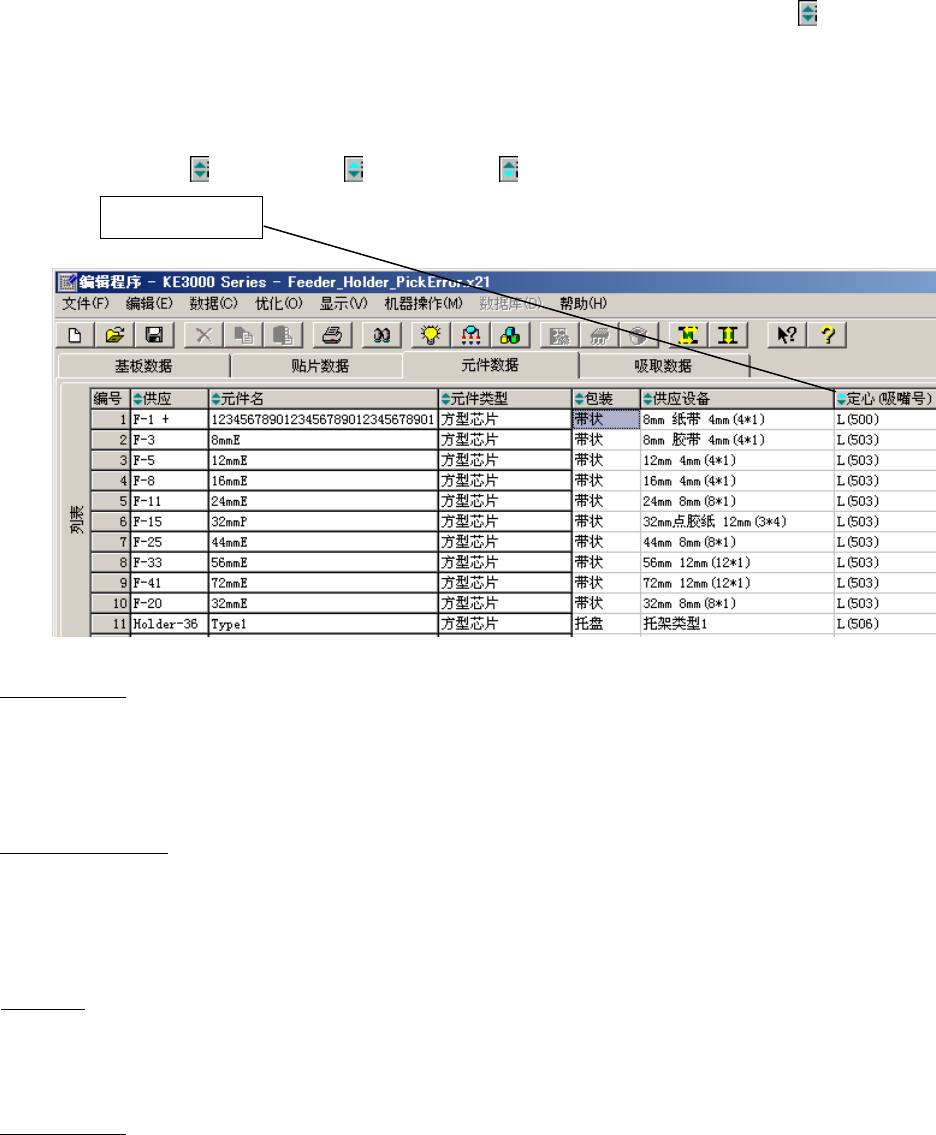This screenshot has height=1135, width=936.
Task: Select supply cell F-20
Action: click(169, 603)
